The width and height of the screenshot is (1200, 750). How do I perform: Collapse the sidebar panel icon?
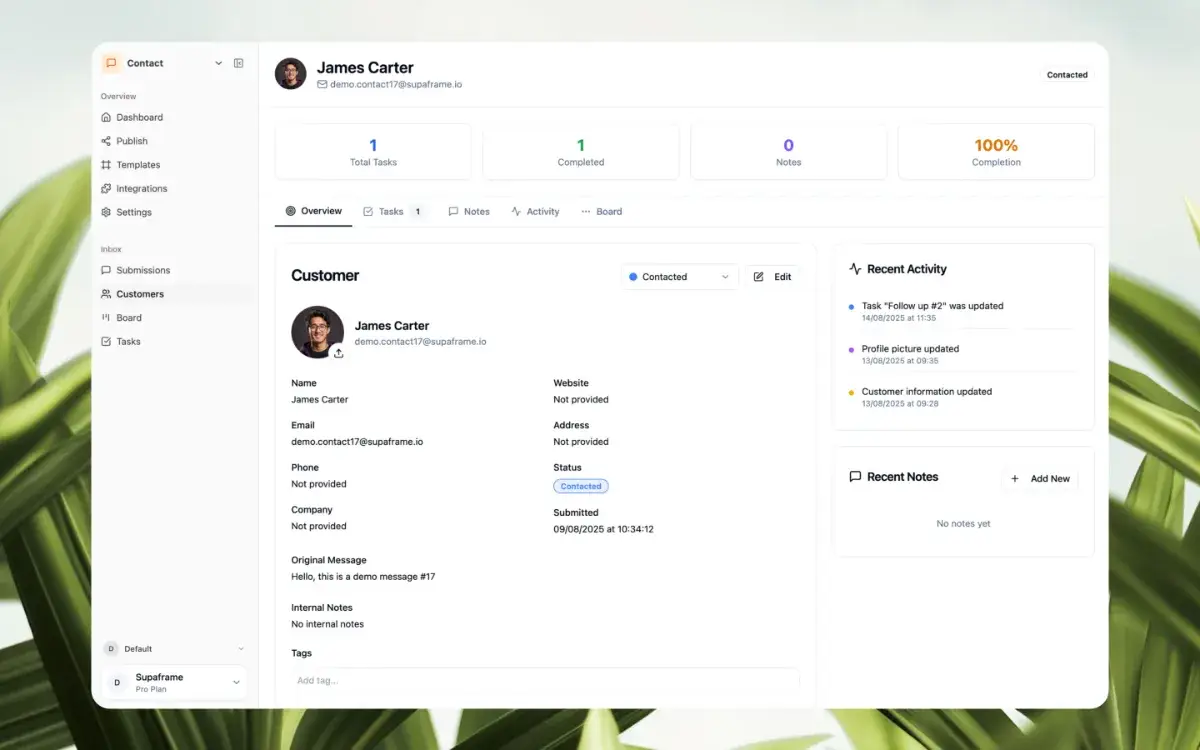(238, 63)
